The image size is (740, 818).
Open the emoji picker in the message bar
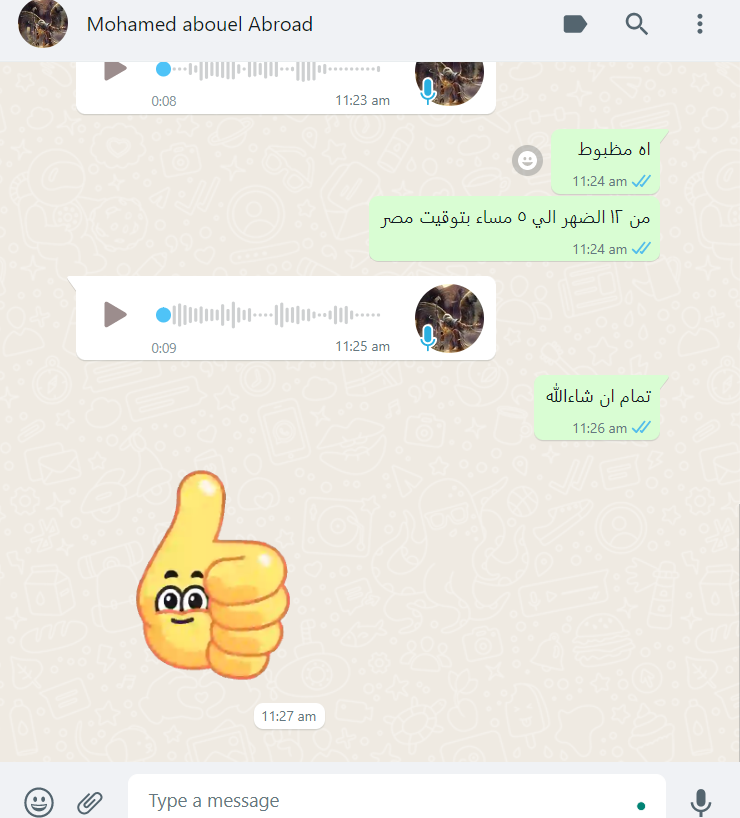[x=39, y=801]
